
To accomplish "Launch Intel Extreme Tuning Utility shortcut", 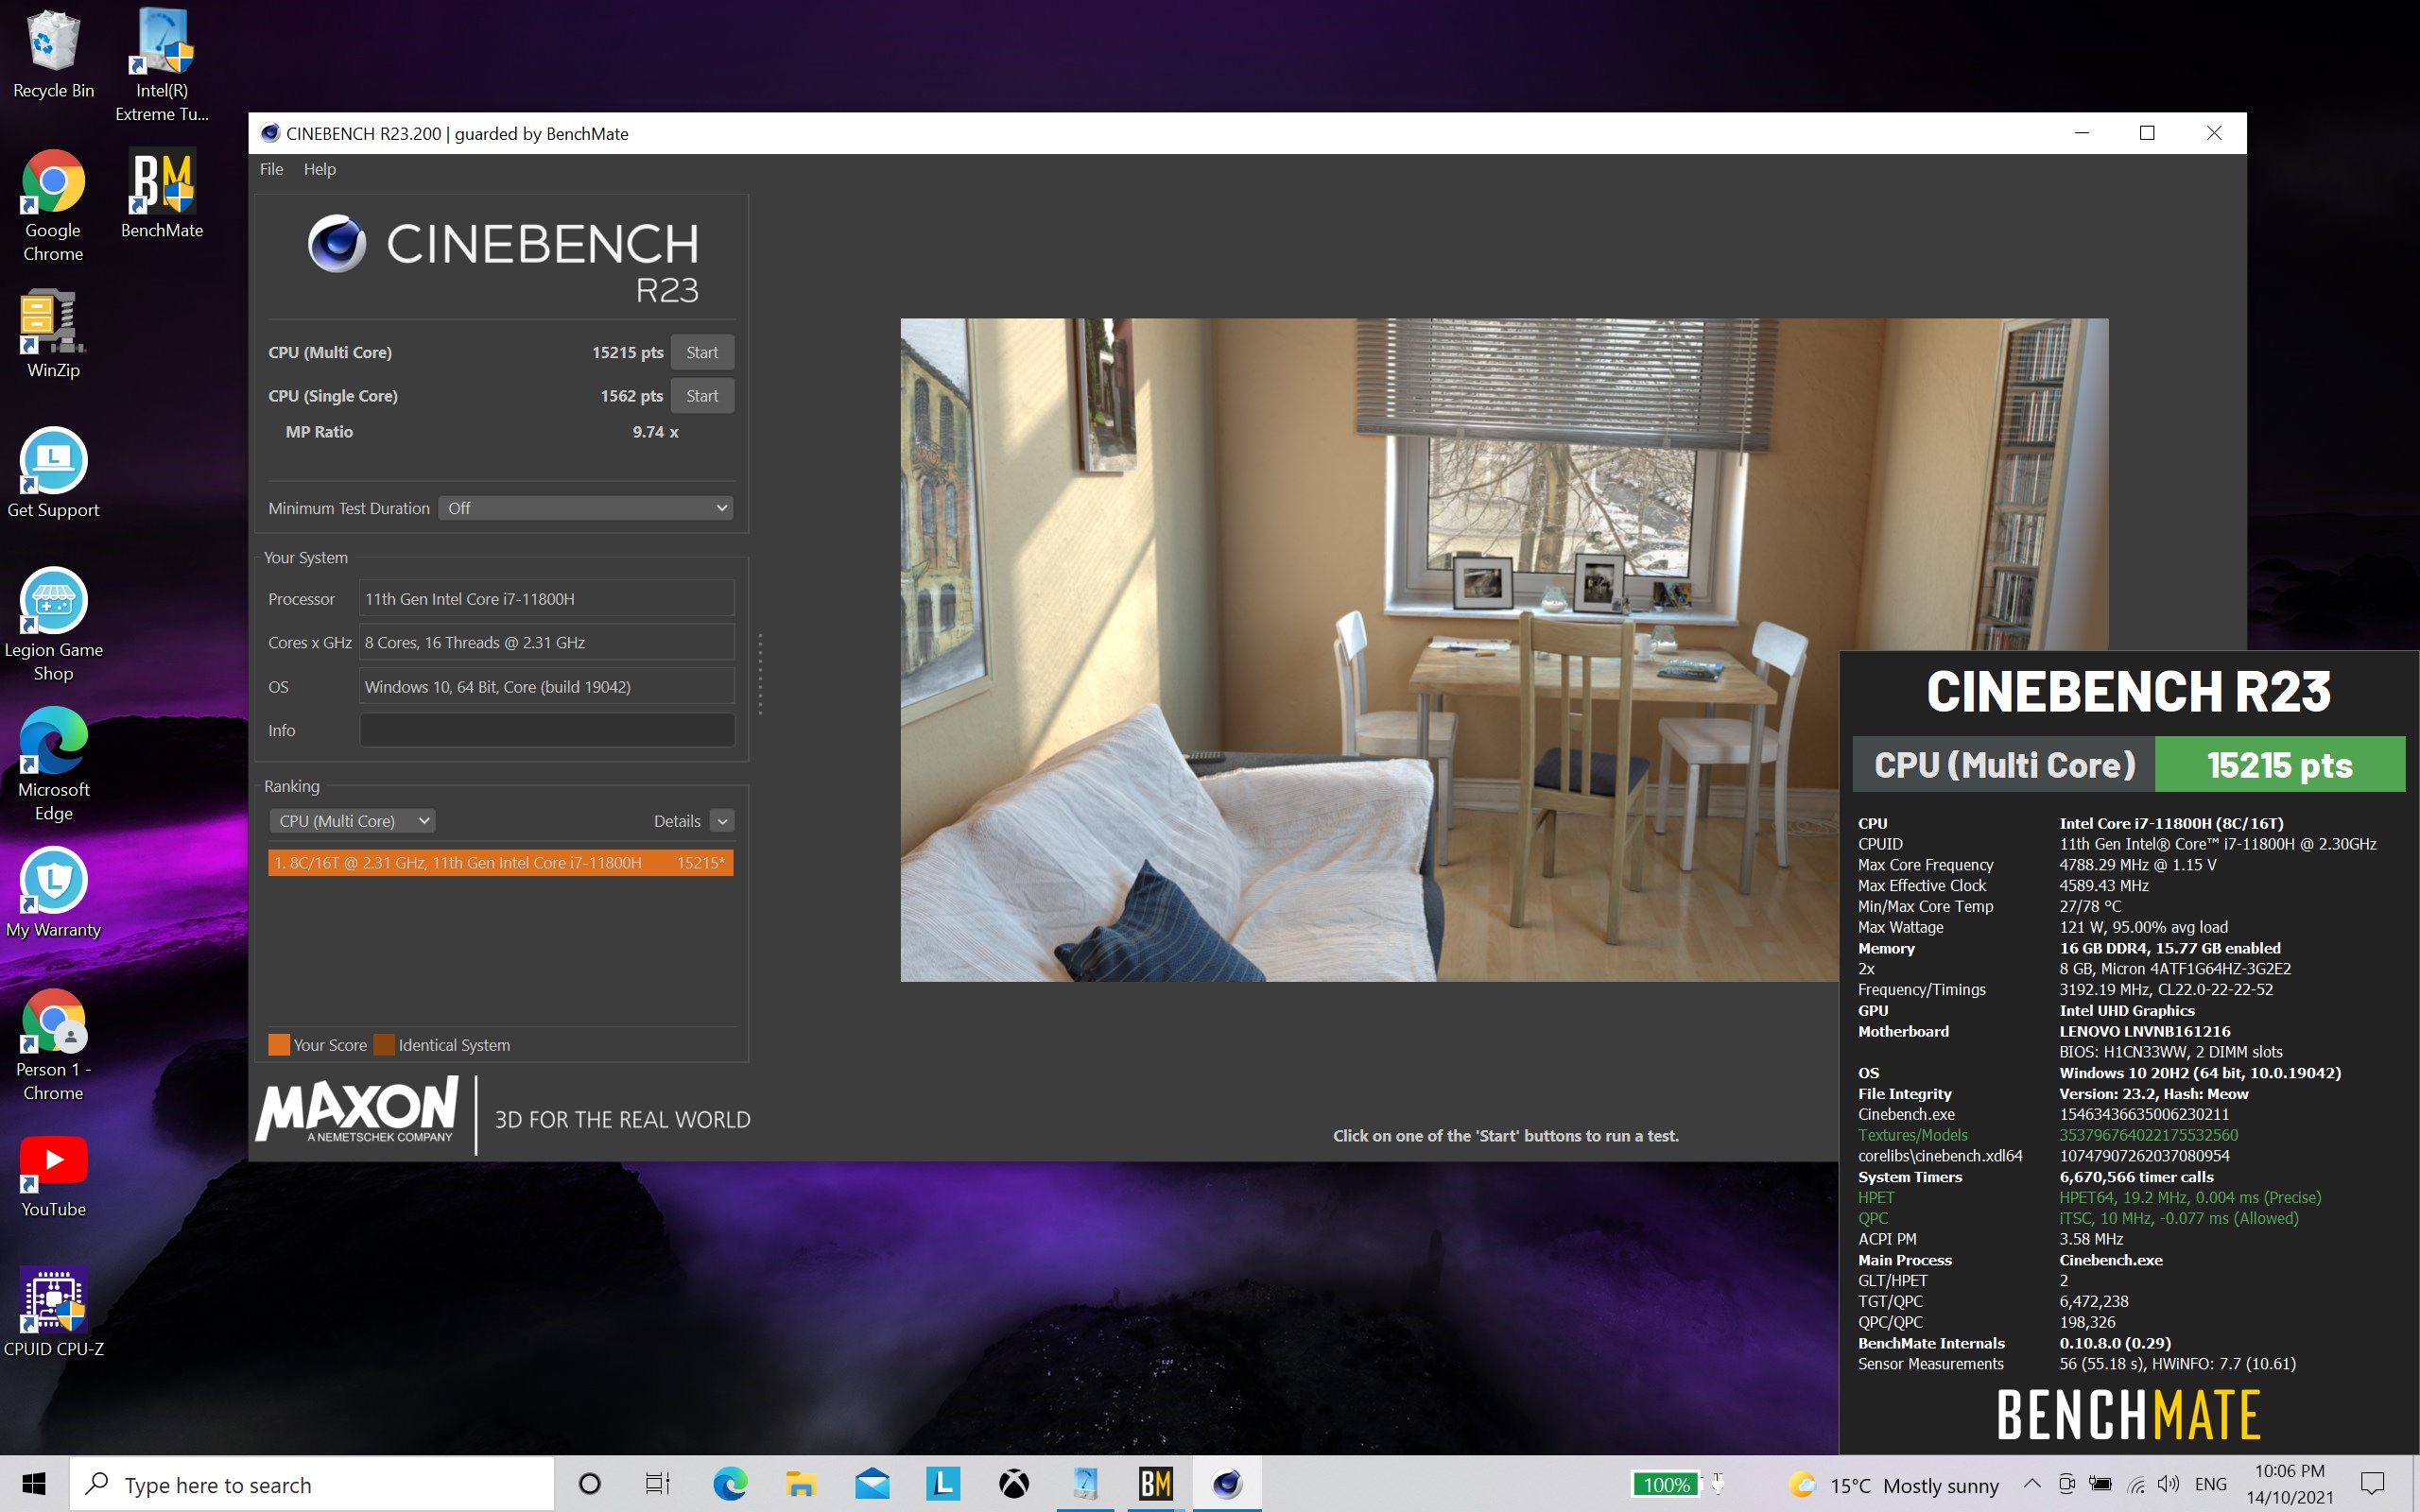I will (162, 65).
